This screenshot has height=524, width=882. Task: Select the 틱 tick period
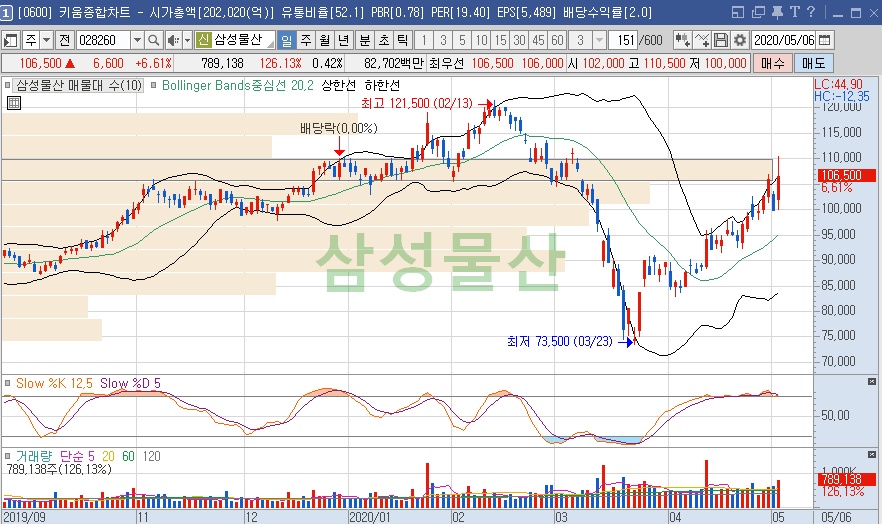402,40
